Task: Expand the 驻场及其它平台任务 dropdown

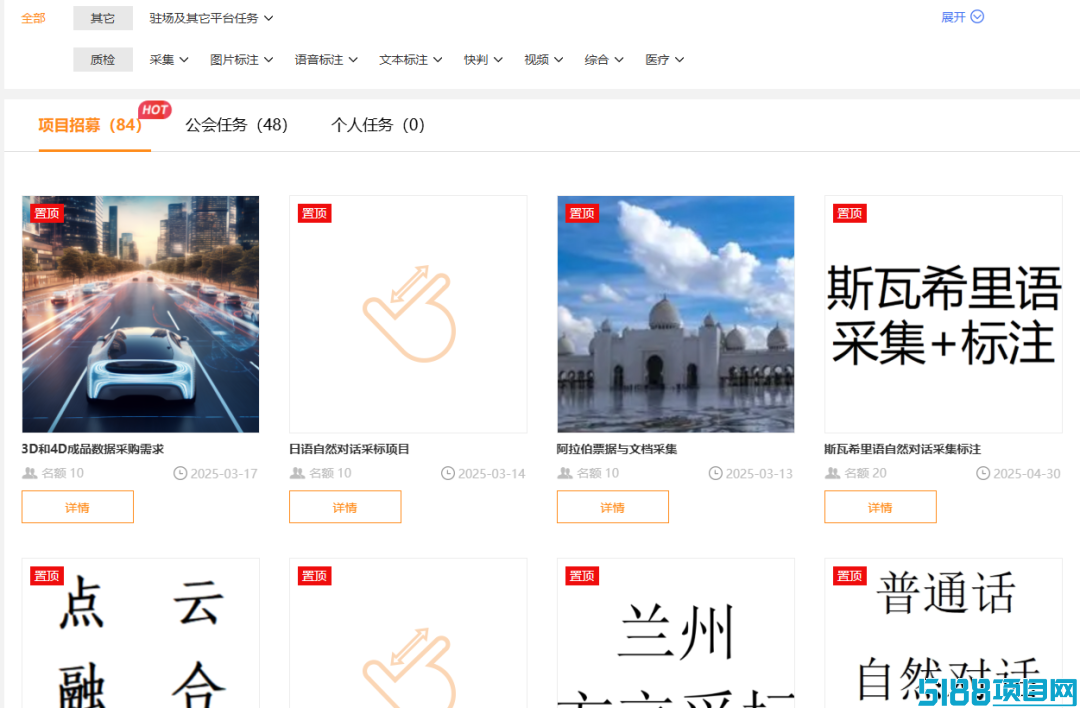Action: click(211, 18)
